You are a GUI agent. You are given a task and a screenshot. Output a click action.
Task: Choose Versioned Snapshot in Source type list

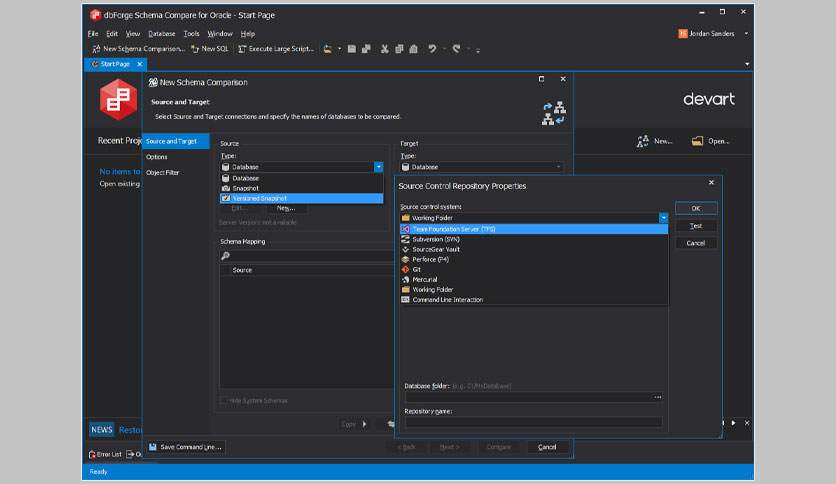(301, 198)
